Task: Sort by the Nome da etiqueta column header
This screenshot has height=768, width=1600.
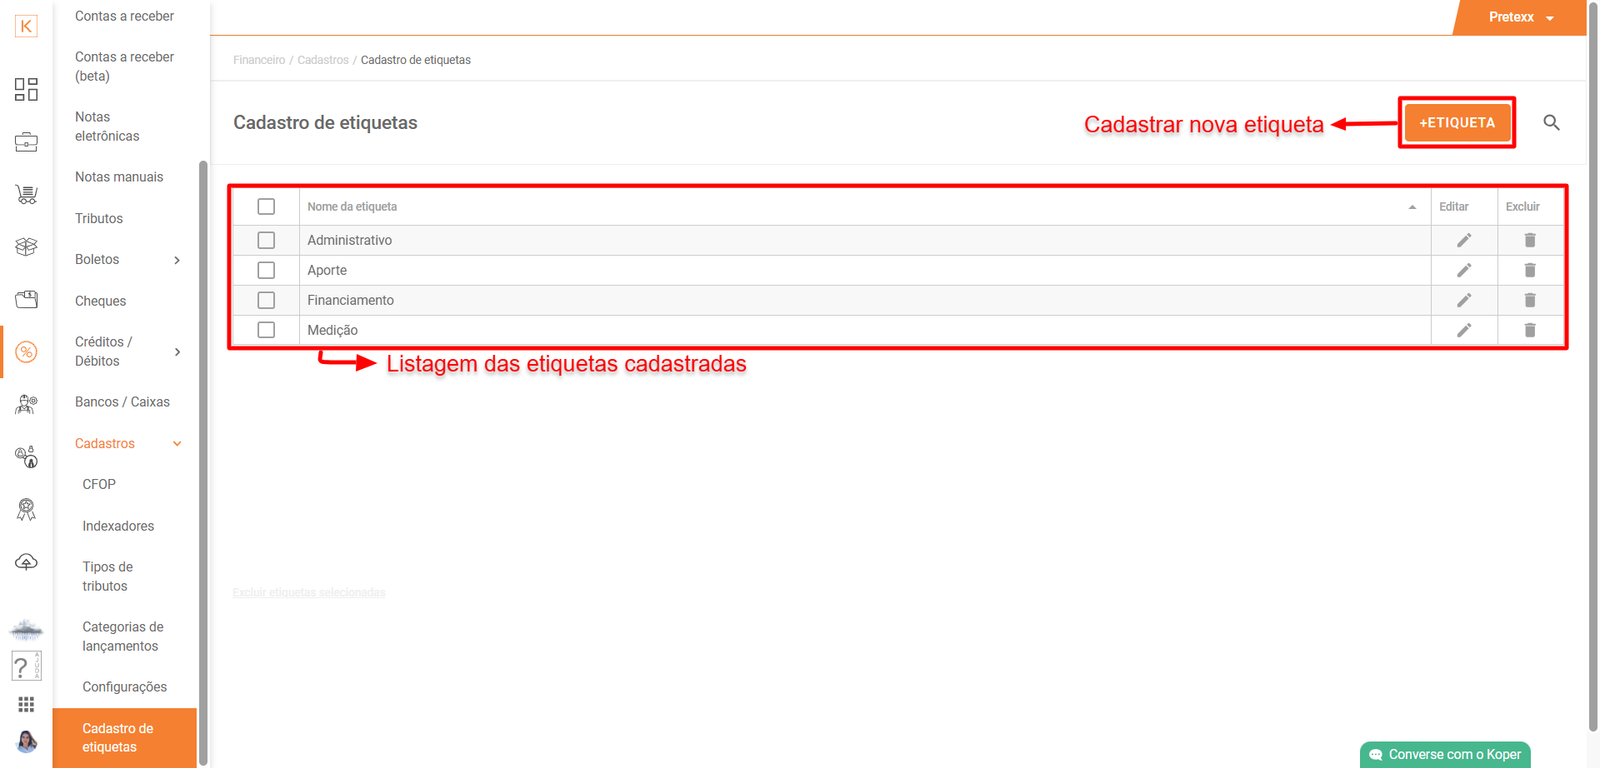Action: point(352,207)
